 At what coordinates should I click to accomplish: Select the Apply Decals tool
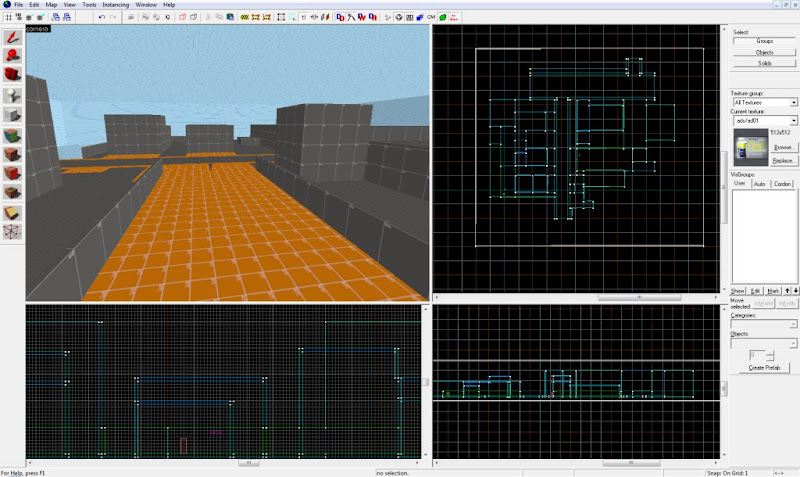tap(12, 173)
